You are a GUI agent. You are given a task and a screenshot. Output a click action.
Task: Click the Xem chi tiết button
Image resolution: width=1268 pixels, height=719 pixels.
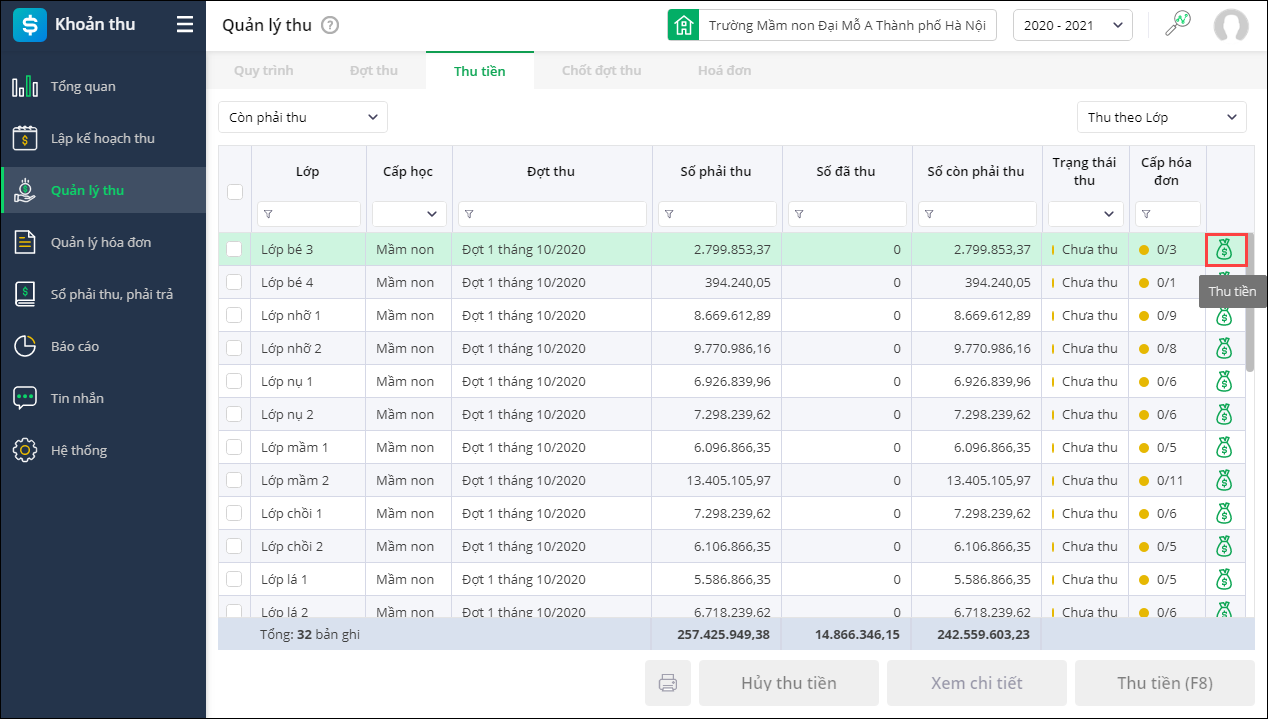(976, 684)
